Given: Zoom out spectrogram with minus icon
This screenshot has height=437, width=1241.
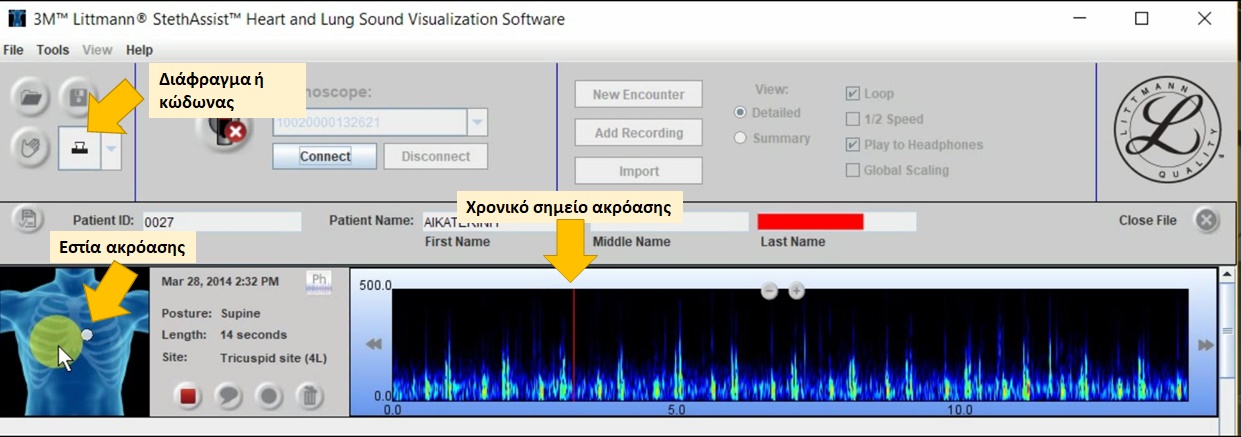Looking at the screenshot, I should point(769,291).
